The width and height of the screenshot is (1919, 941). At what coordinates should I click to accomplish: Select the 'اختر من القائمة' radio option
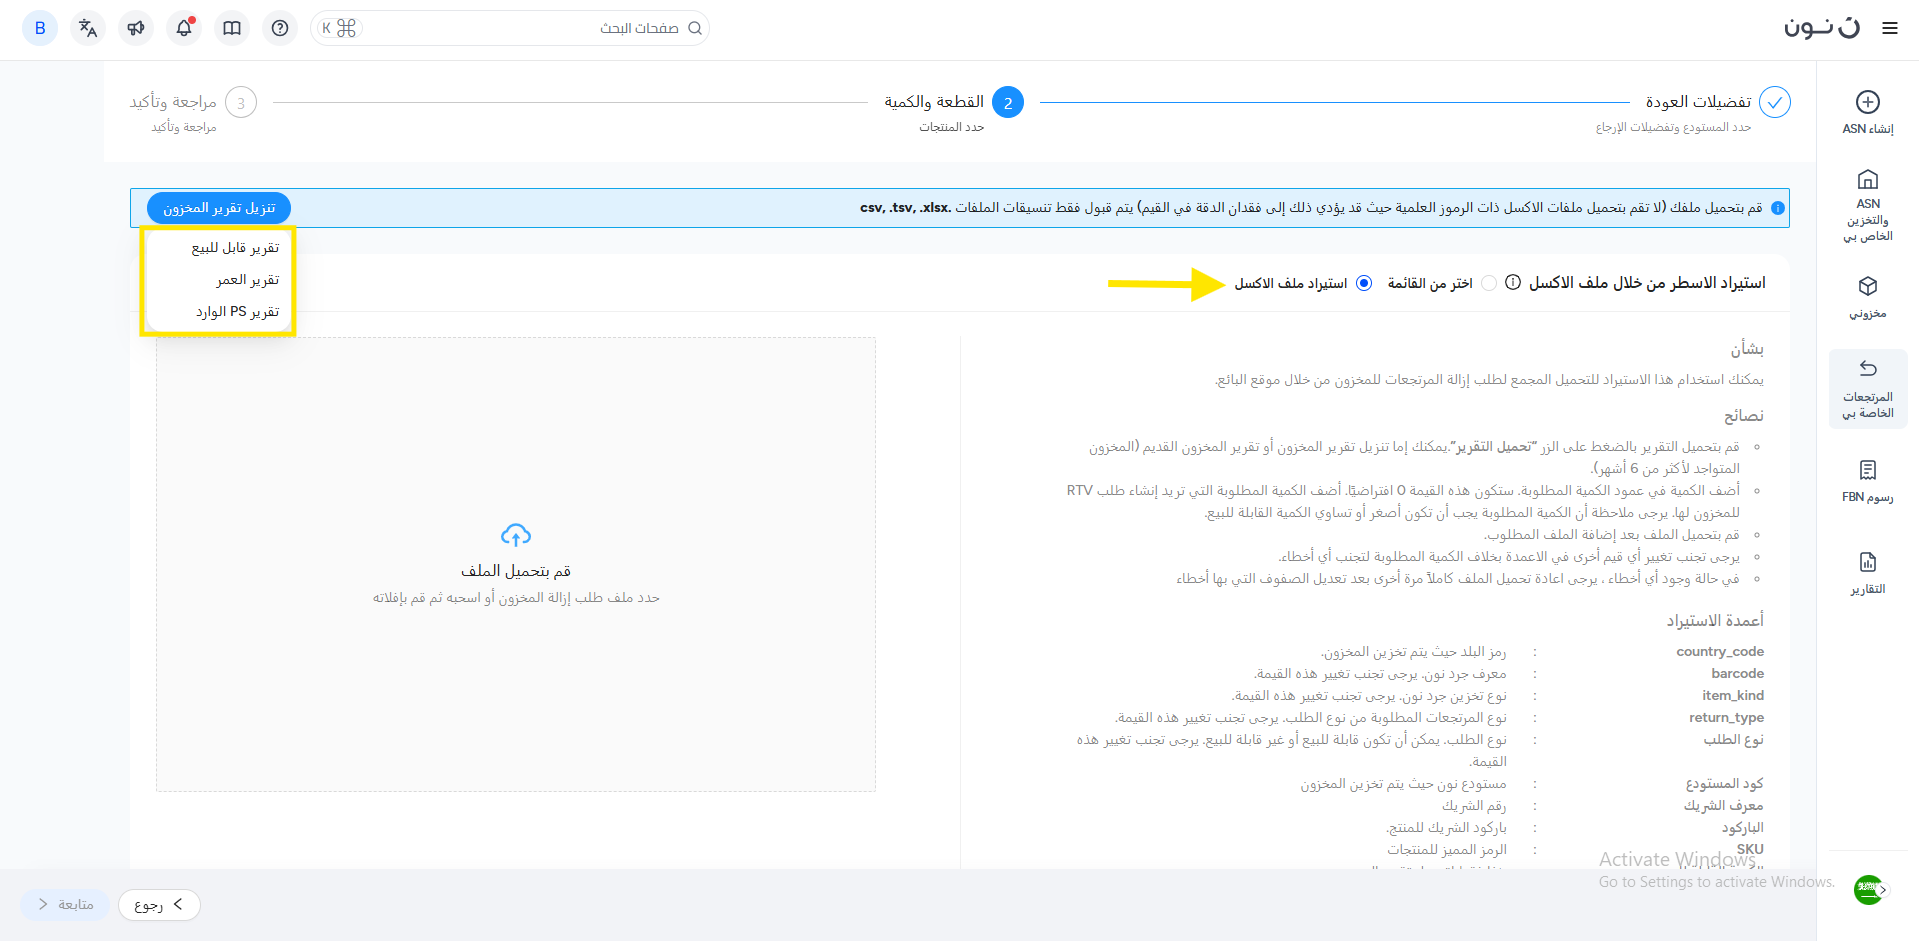pos(1489,283)
